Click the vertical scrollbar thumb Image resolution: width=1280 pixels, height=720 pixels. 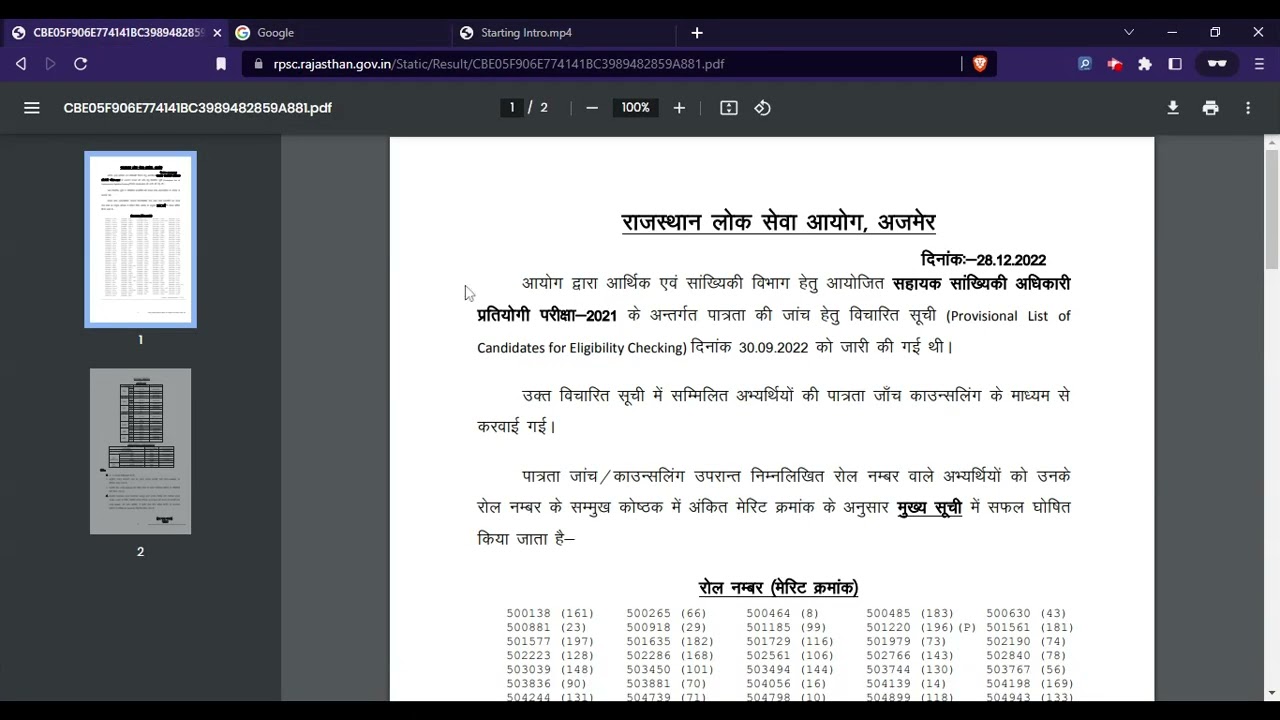1272,208
